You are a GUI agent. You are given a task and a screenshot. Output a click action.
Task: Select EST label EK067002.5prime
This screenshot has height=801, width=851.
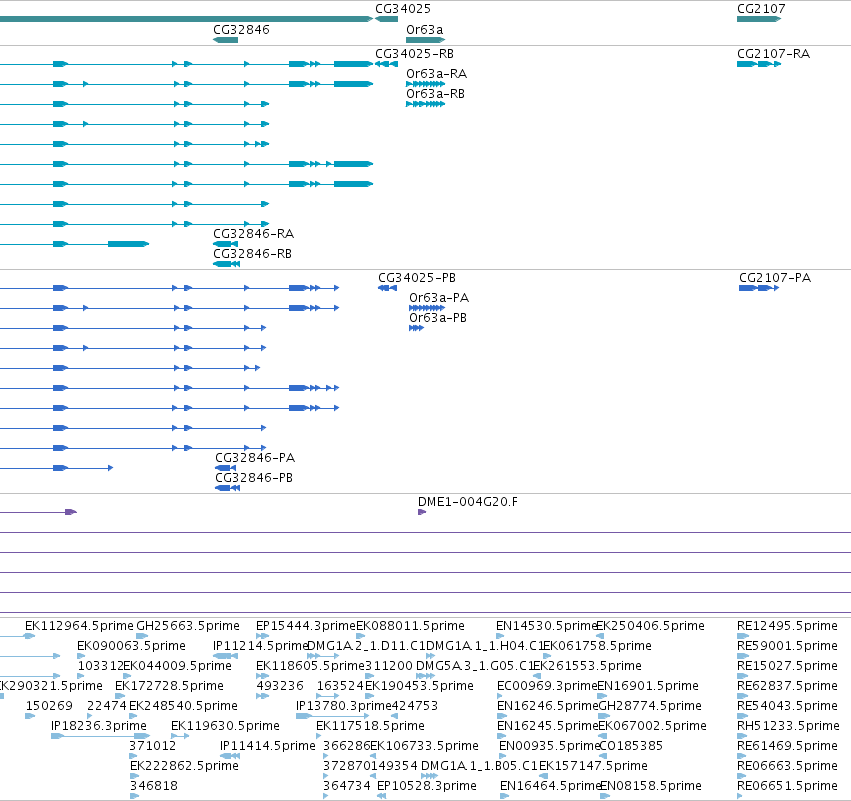[x=652, y=726]
